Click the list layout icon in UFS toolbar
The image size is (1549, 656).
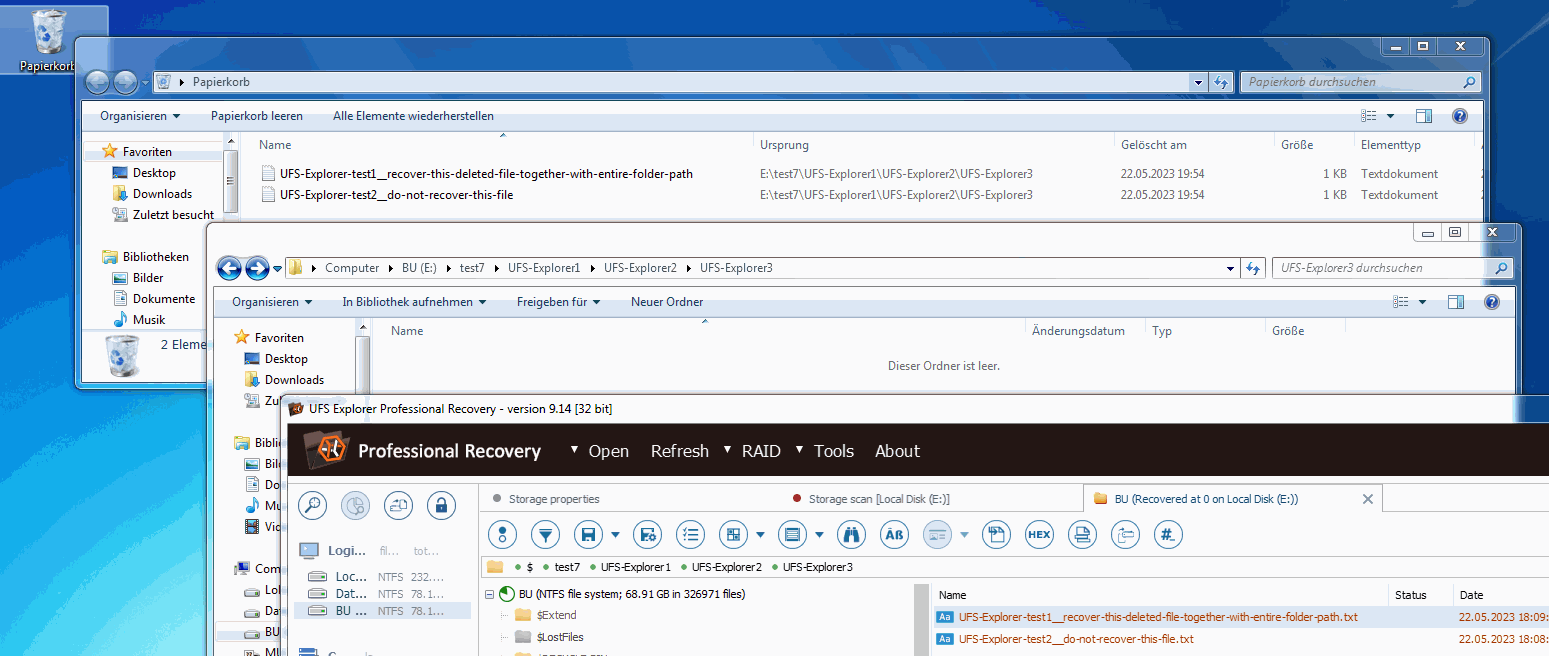(x=793, y=535)
